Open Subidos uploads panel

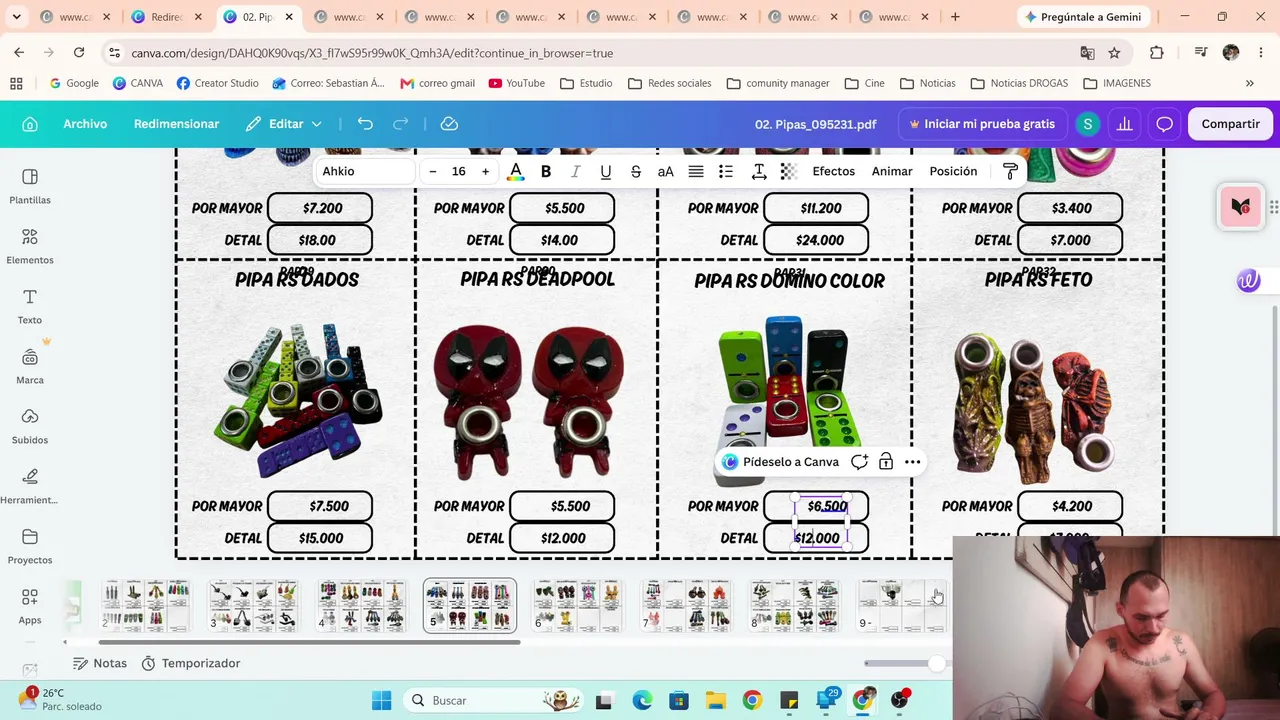[x=30, y=426]
